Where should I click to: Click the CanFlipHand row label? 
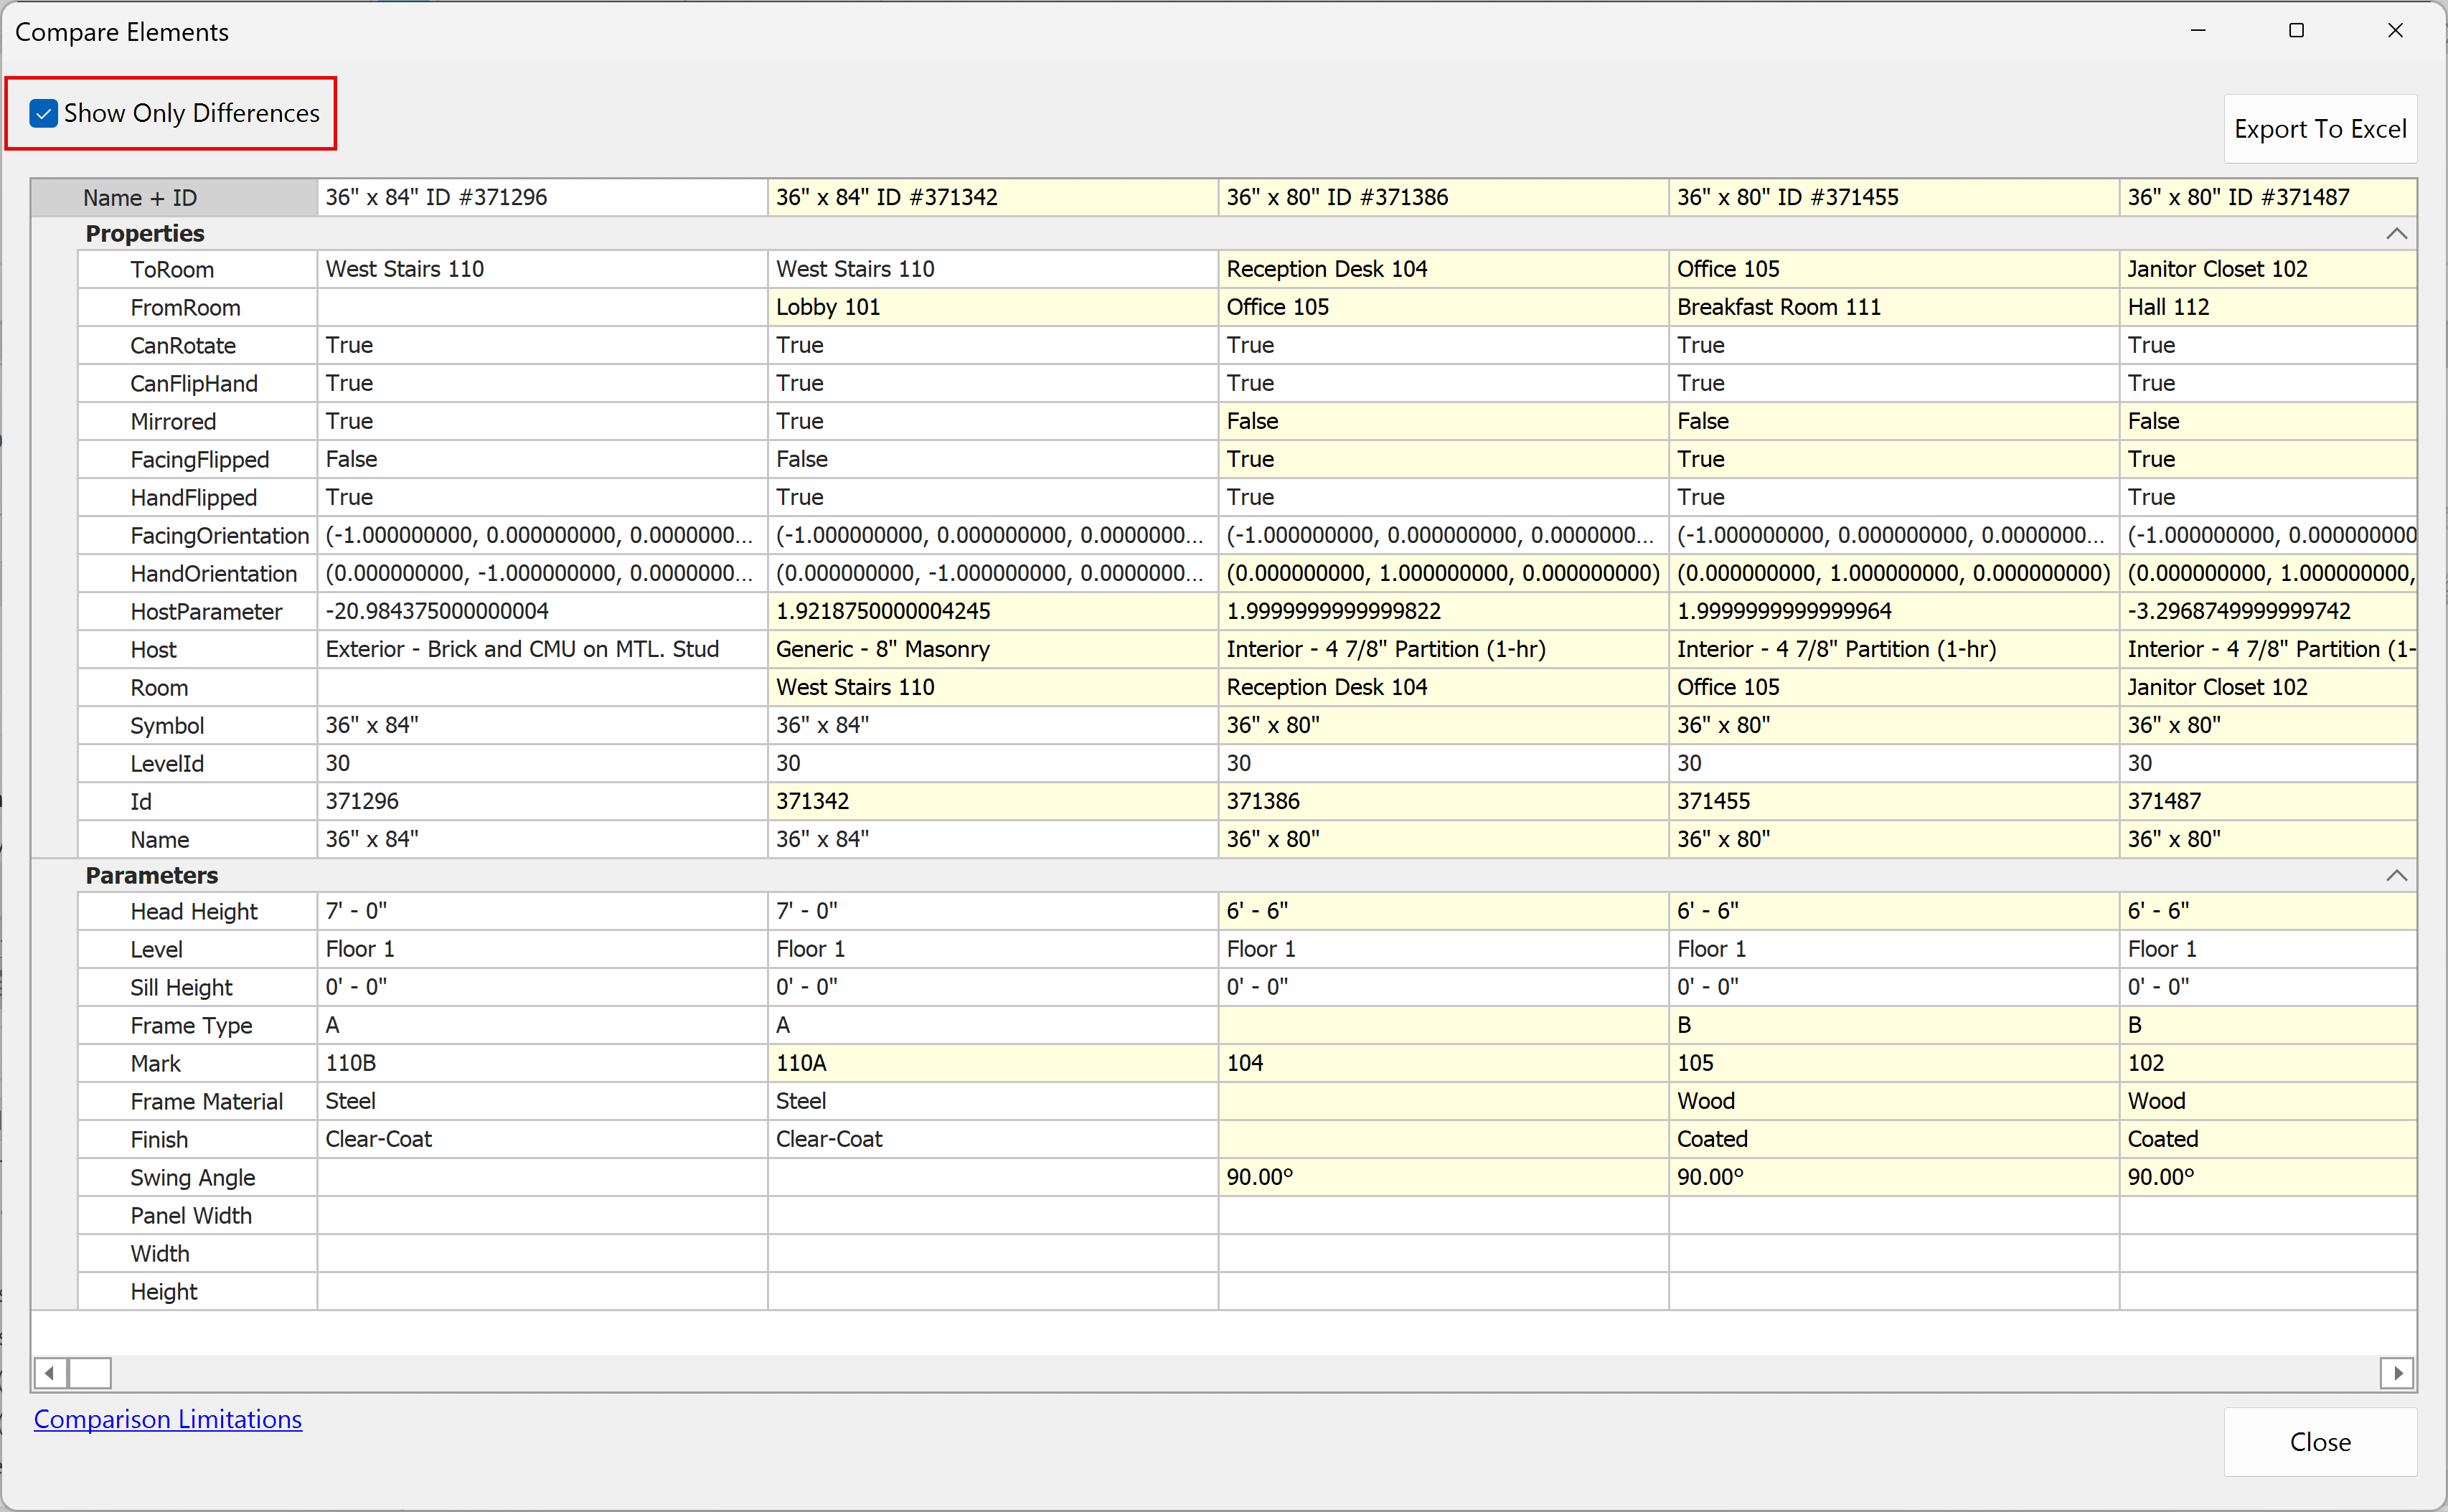click(198, 384)
